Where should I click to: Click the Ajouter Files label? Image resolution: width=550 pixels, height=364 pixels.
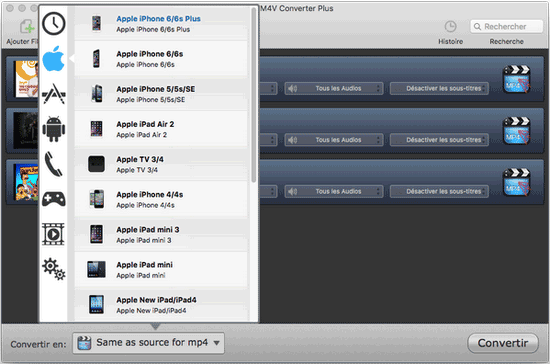click(x=22, y=41)
